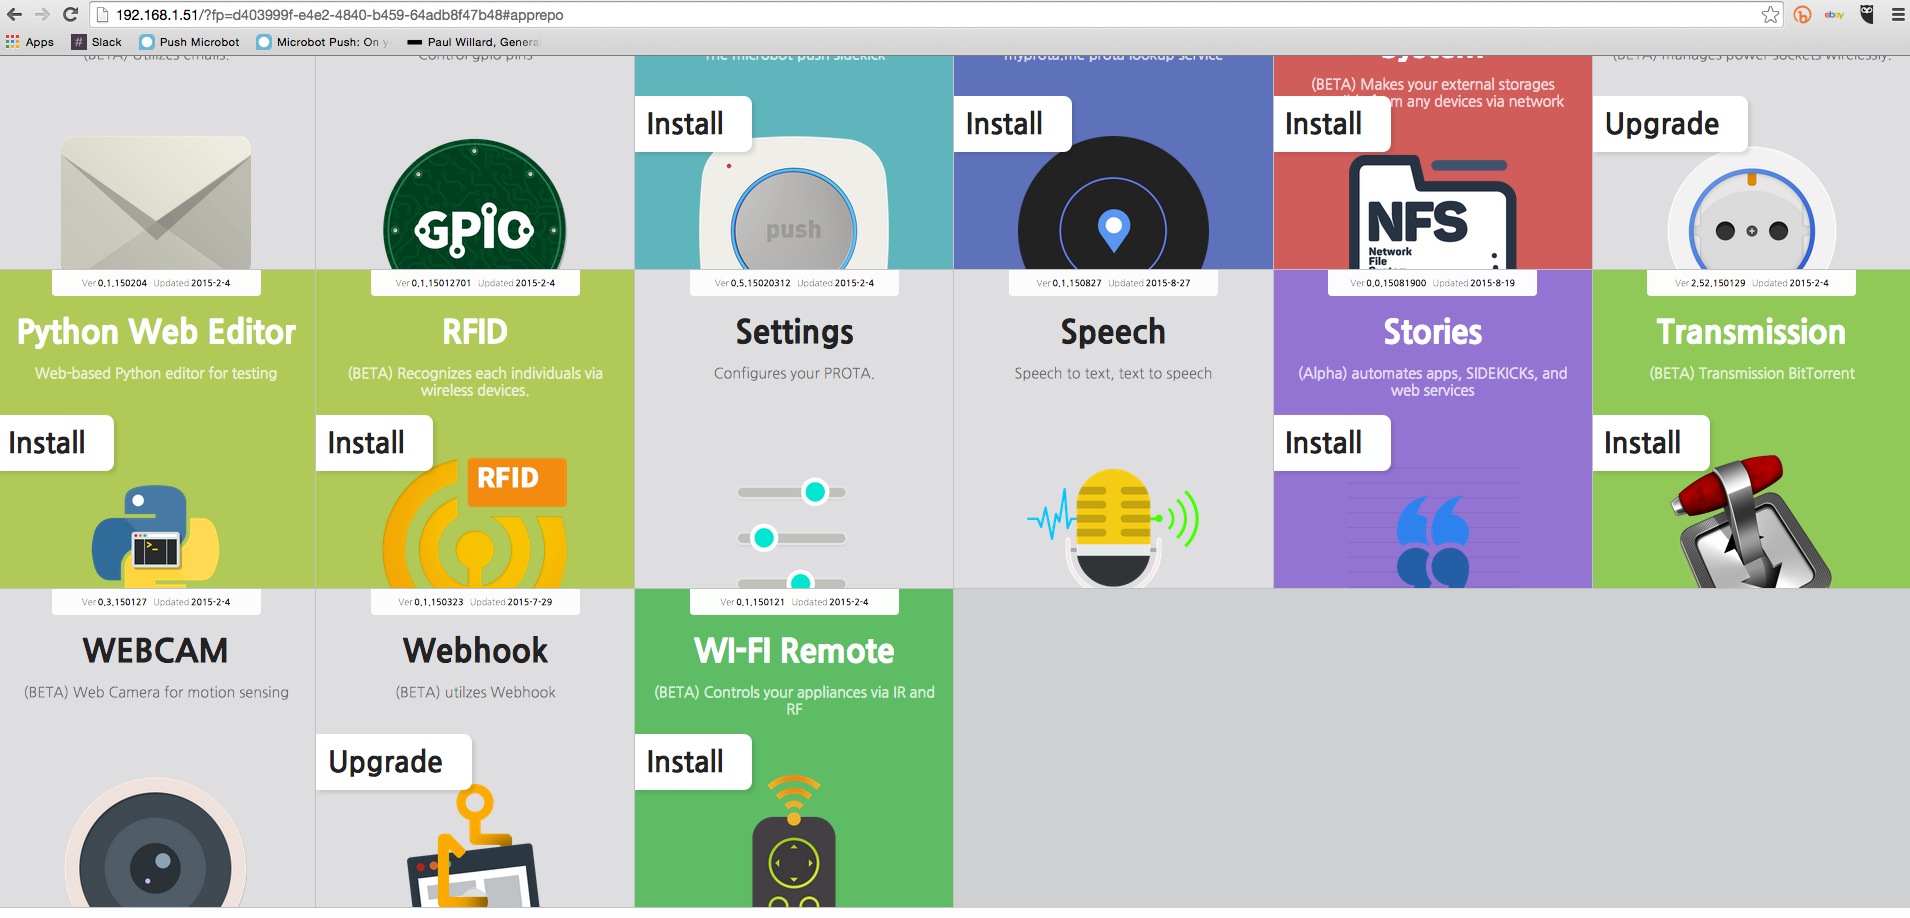
Task: Click '(BETA) utilzes Webhook' description
Action: click(x=475, y=692)
